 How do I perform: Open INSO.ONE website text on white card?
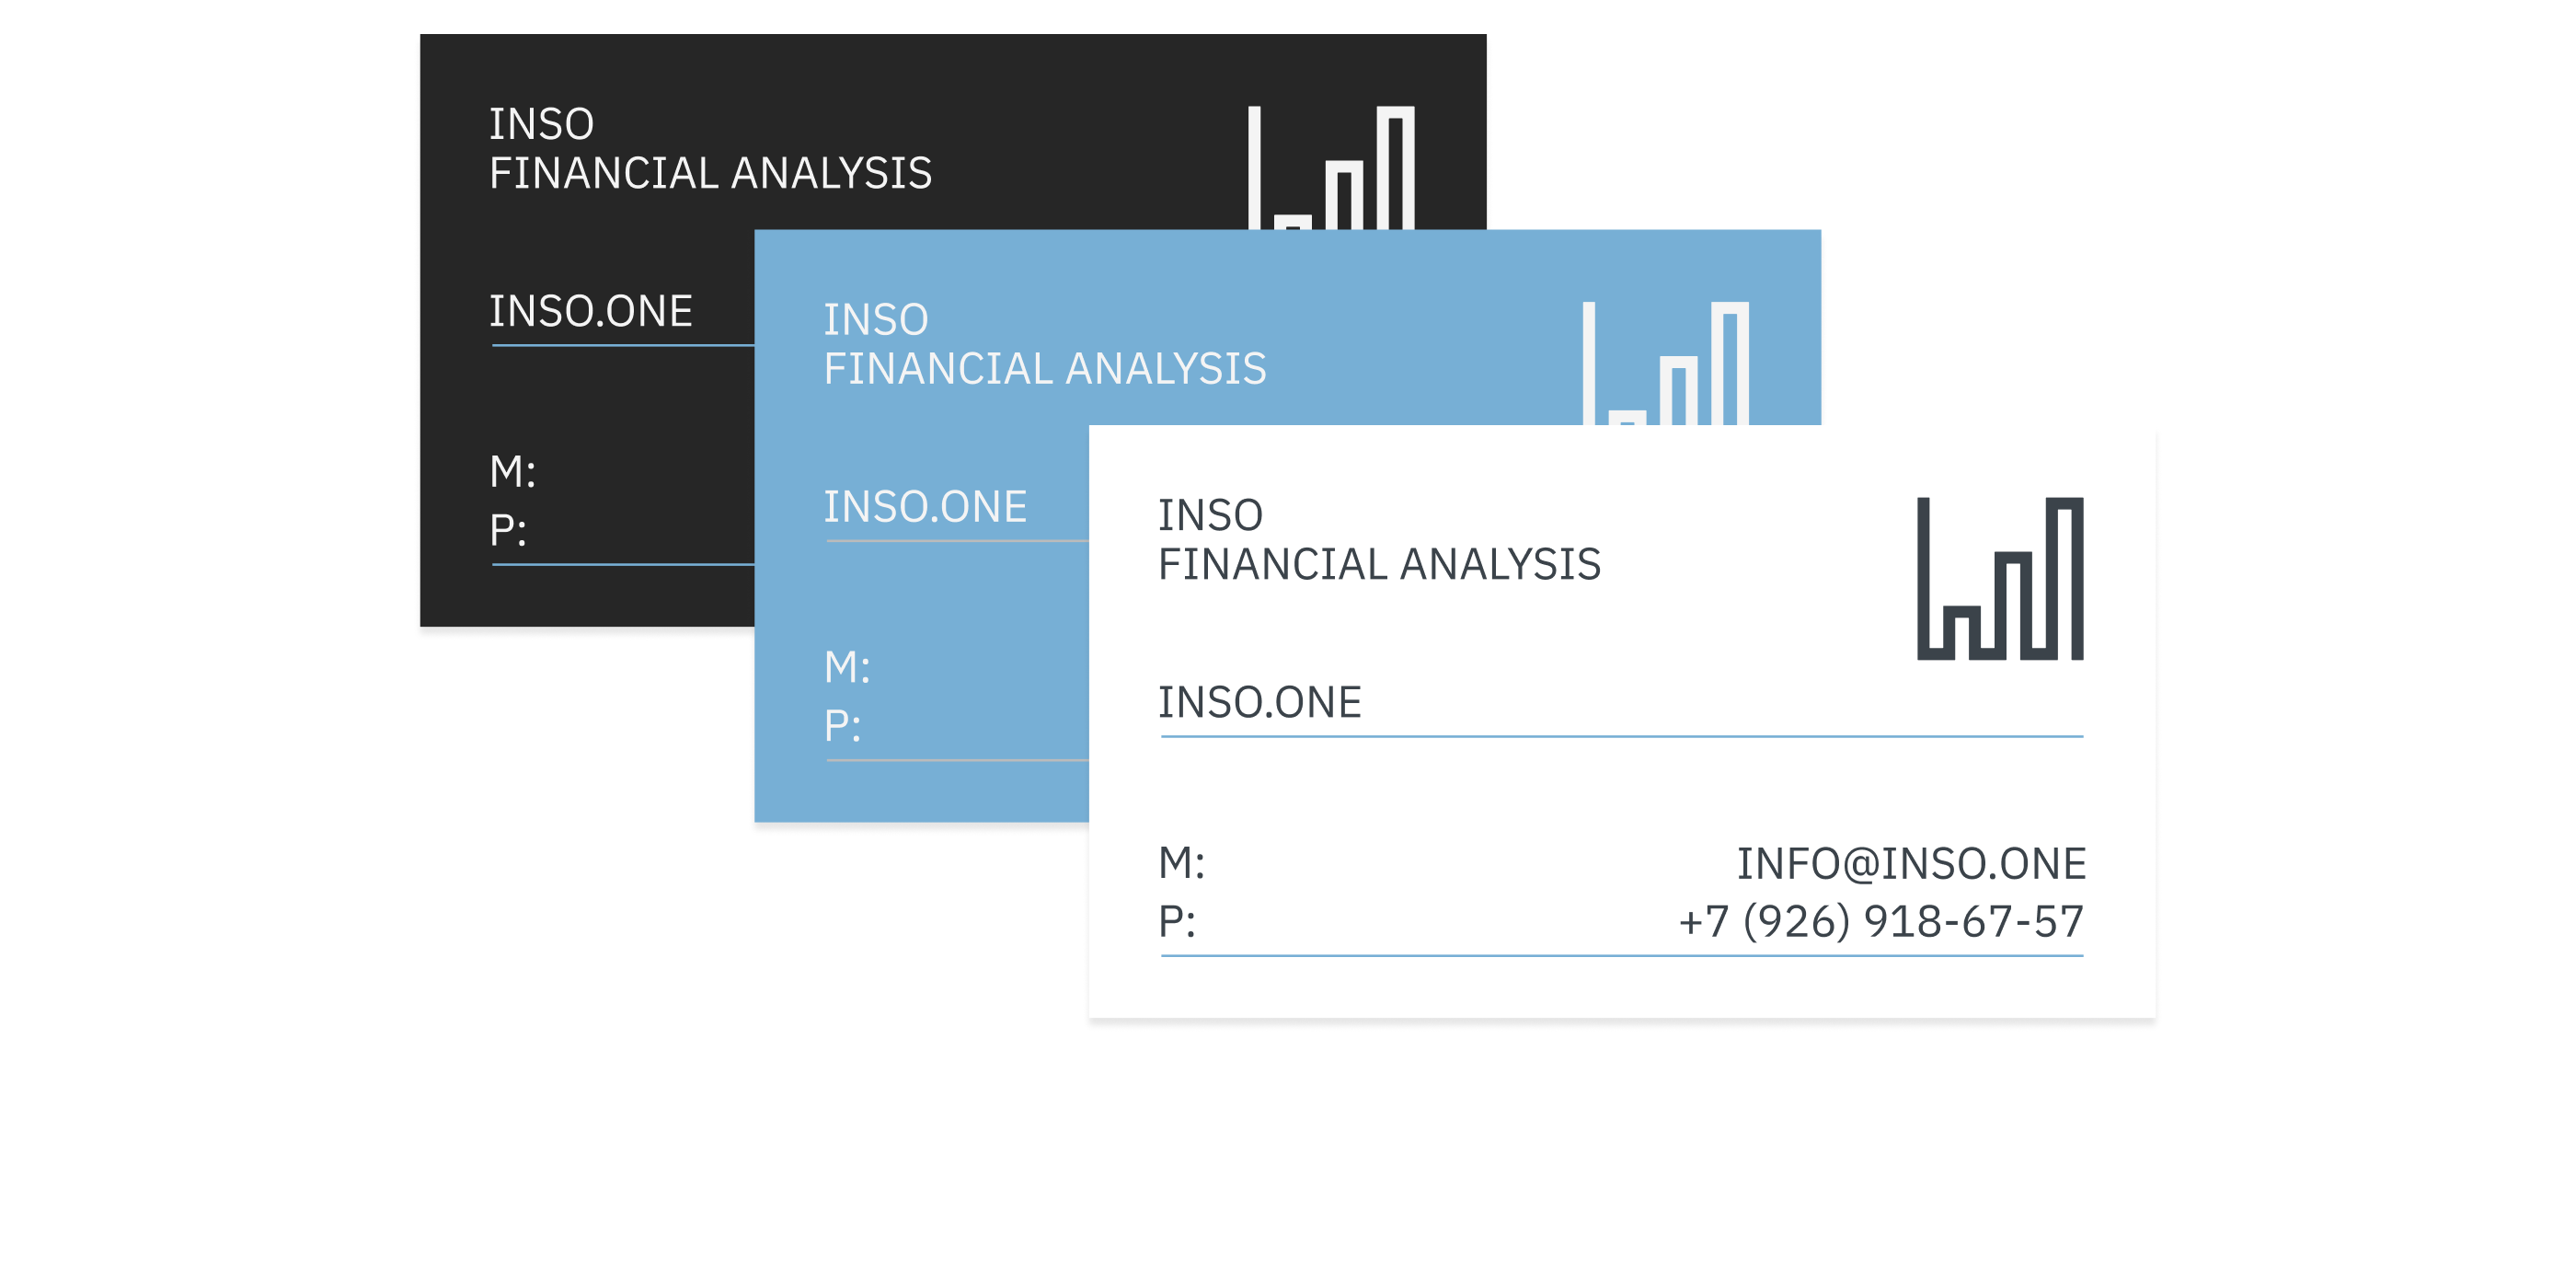click(x=1259, y=702)
